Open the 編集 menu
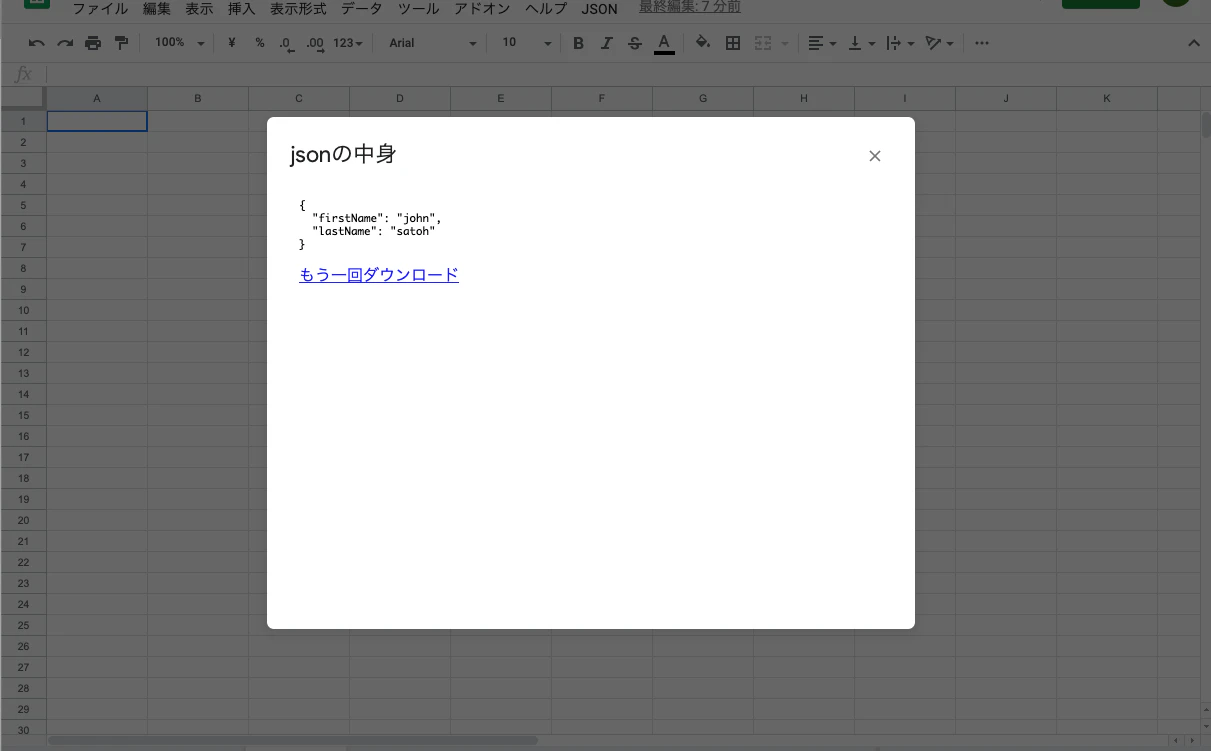The height and width of the screenshot is (751, 1211). click(x=156, y=9)
